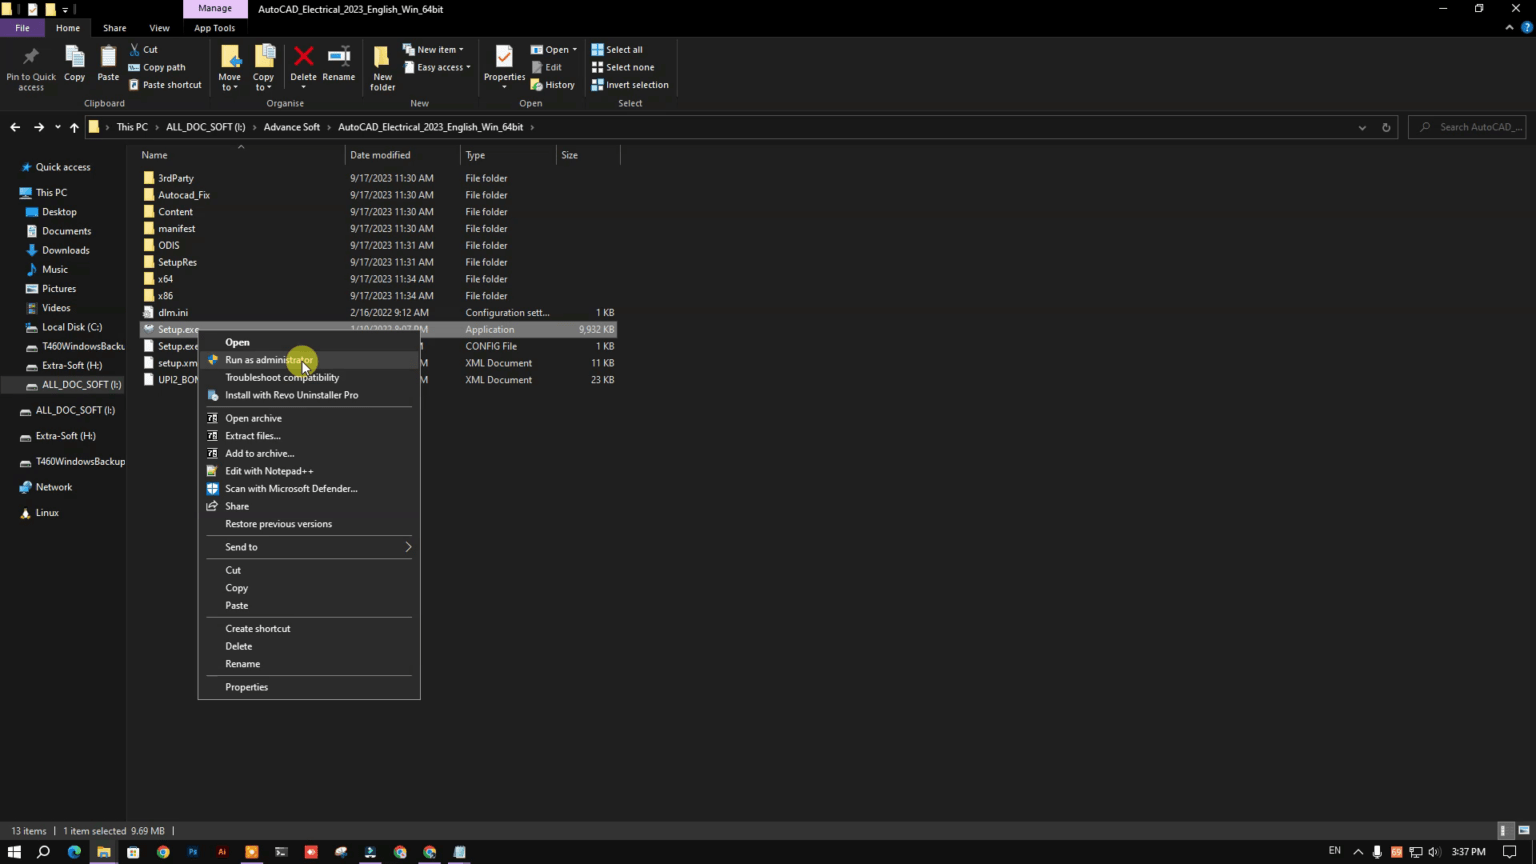Collapse the ribbon with the chevron toggle

click(x=1510, y=27)
